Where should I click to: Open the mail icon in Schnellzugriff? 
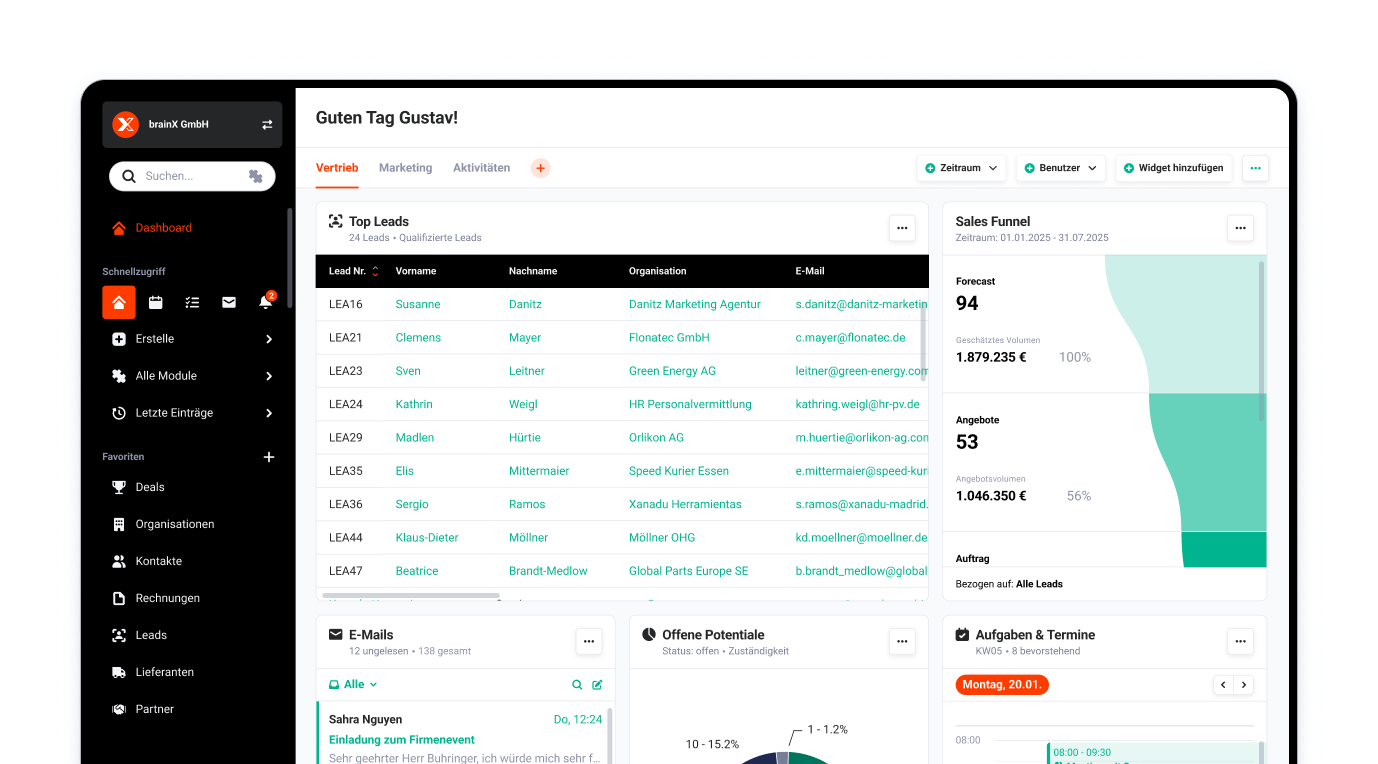pyautogui.click(x=229, y=302)
